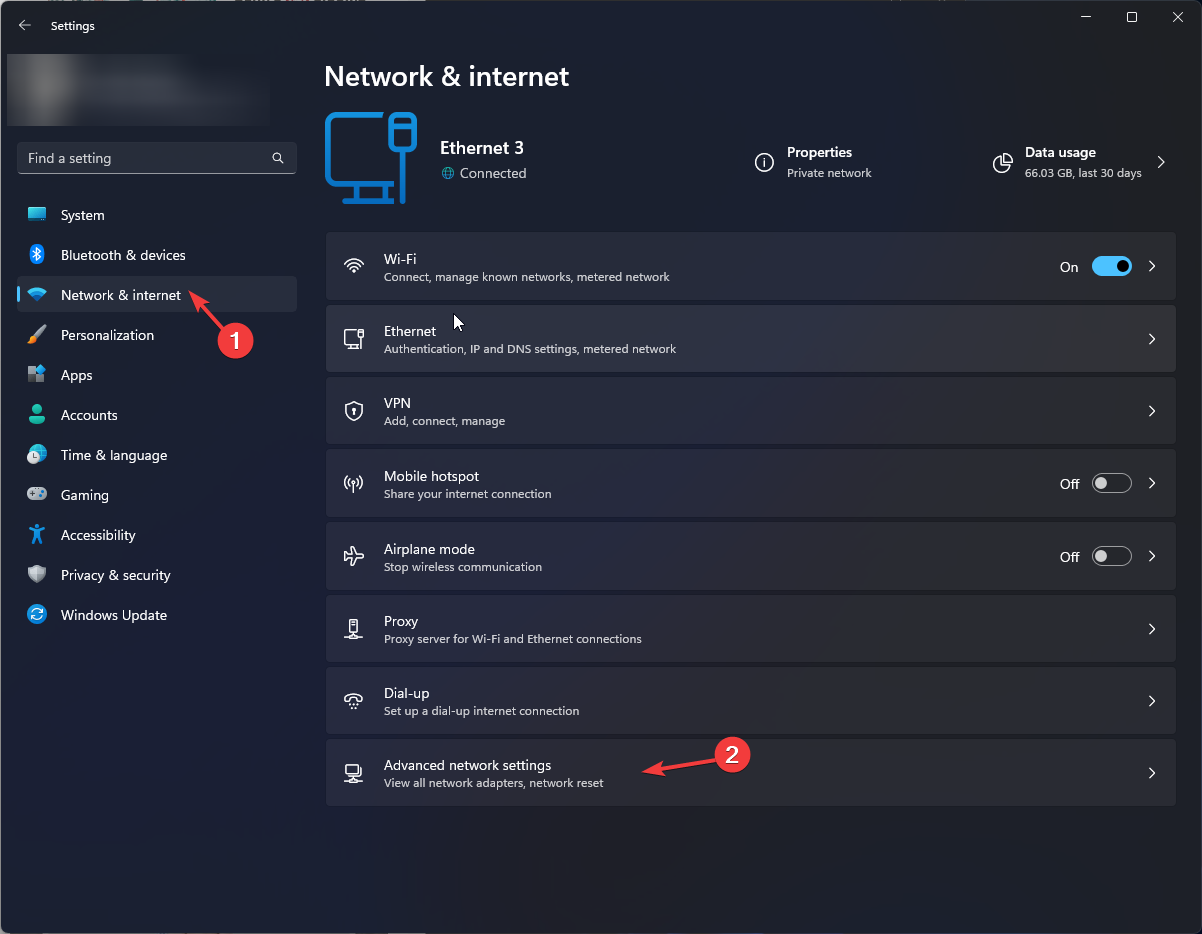Click the Personalization brush icon

click(x=37, y=335)
